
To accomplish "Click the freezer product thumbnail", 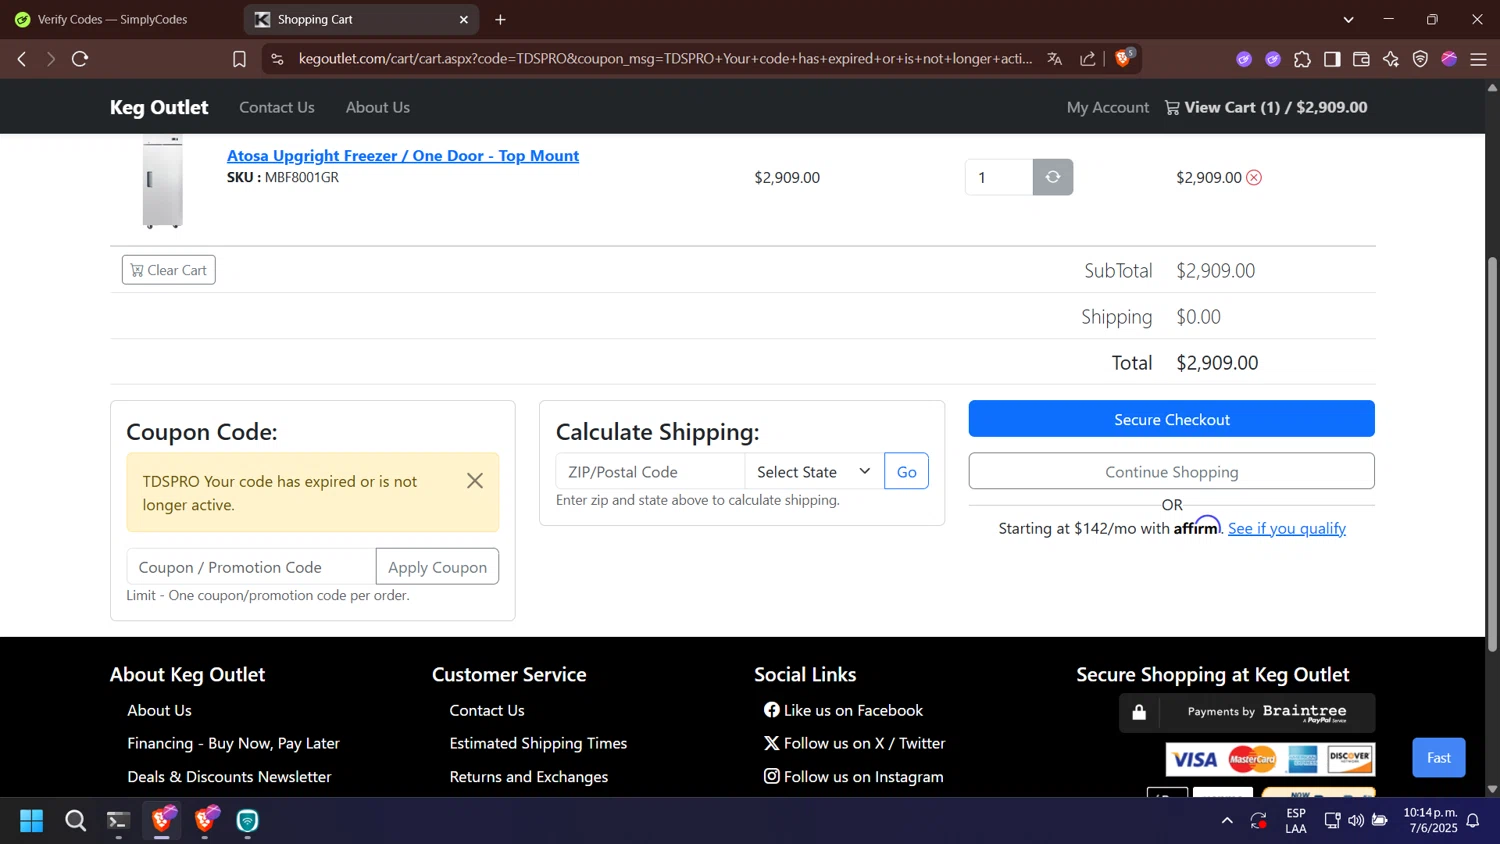I will pyautogui.click(x=162, y=182).
